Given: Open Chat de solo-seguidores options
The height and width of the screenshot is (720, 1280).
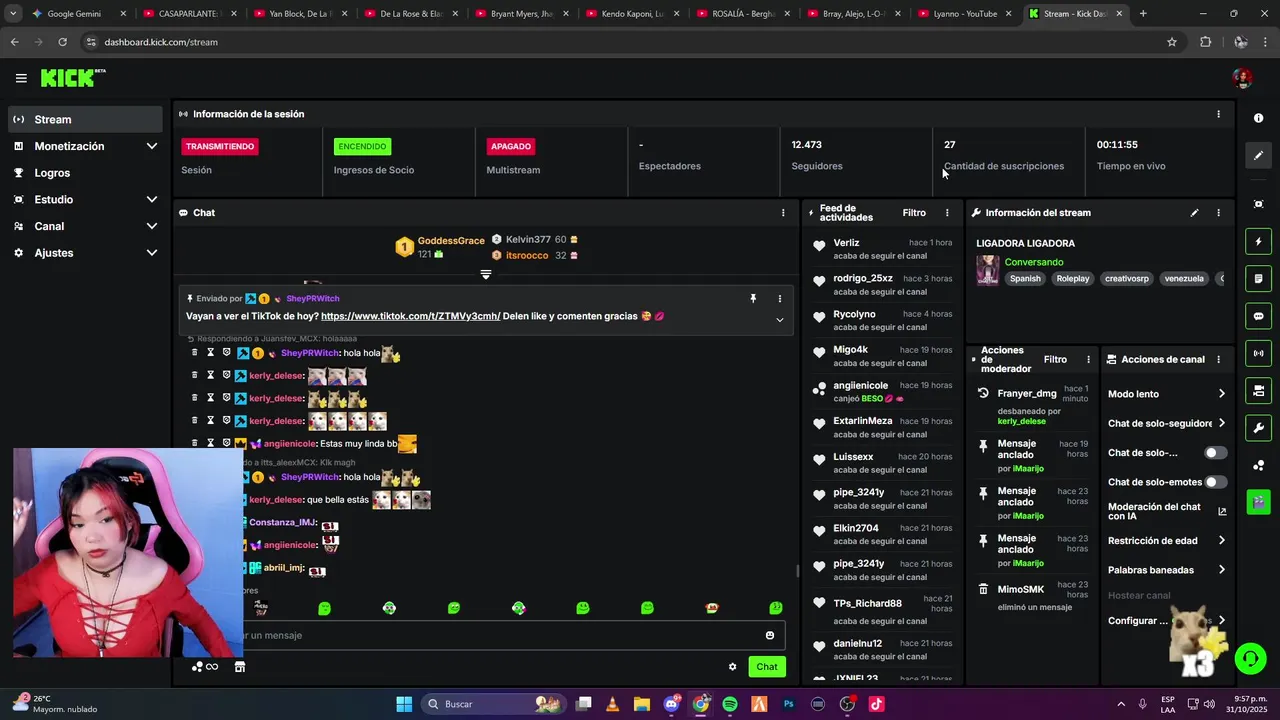Looking at the screenshot, I should (x=1166, y=423).
